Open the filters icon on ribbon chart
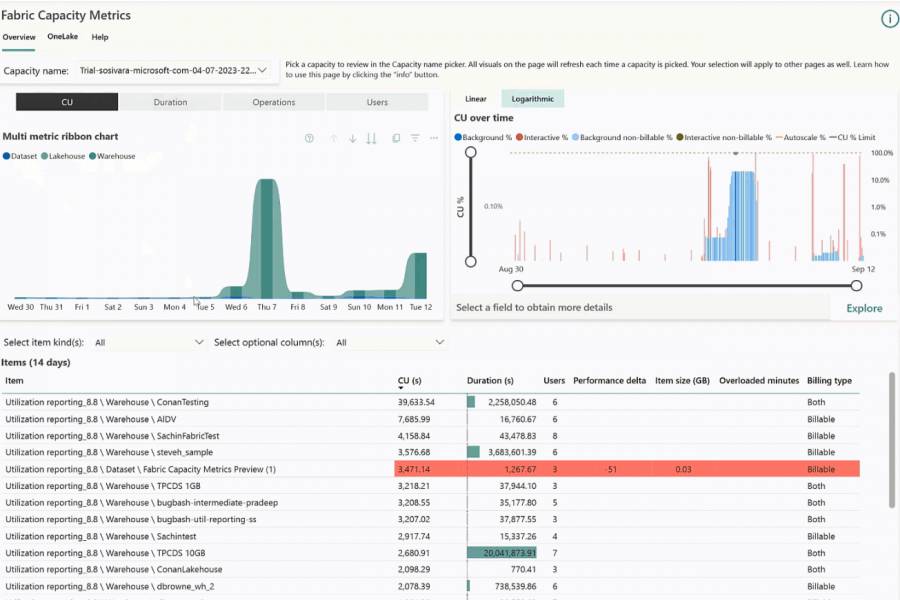The image size is (900, 600). (x=415, y=138)
